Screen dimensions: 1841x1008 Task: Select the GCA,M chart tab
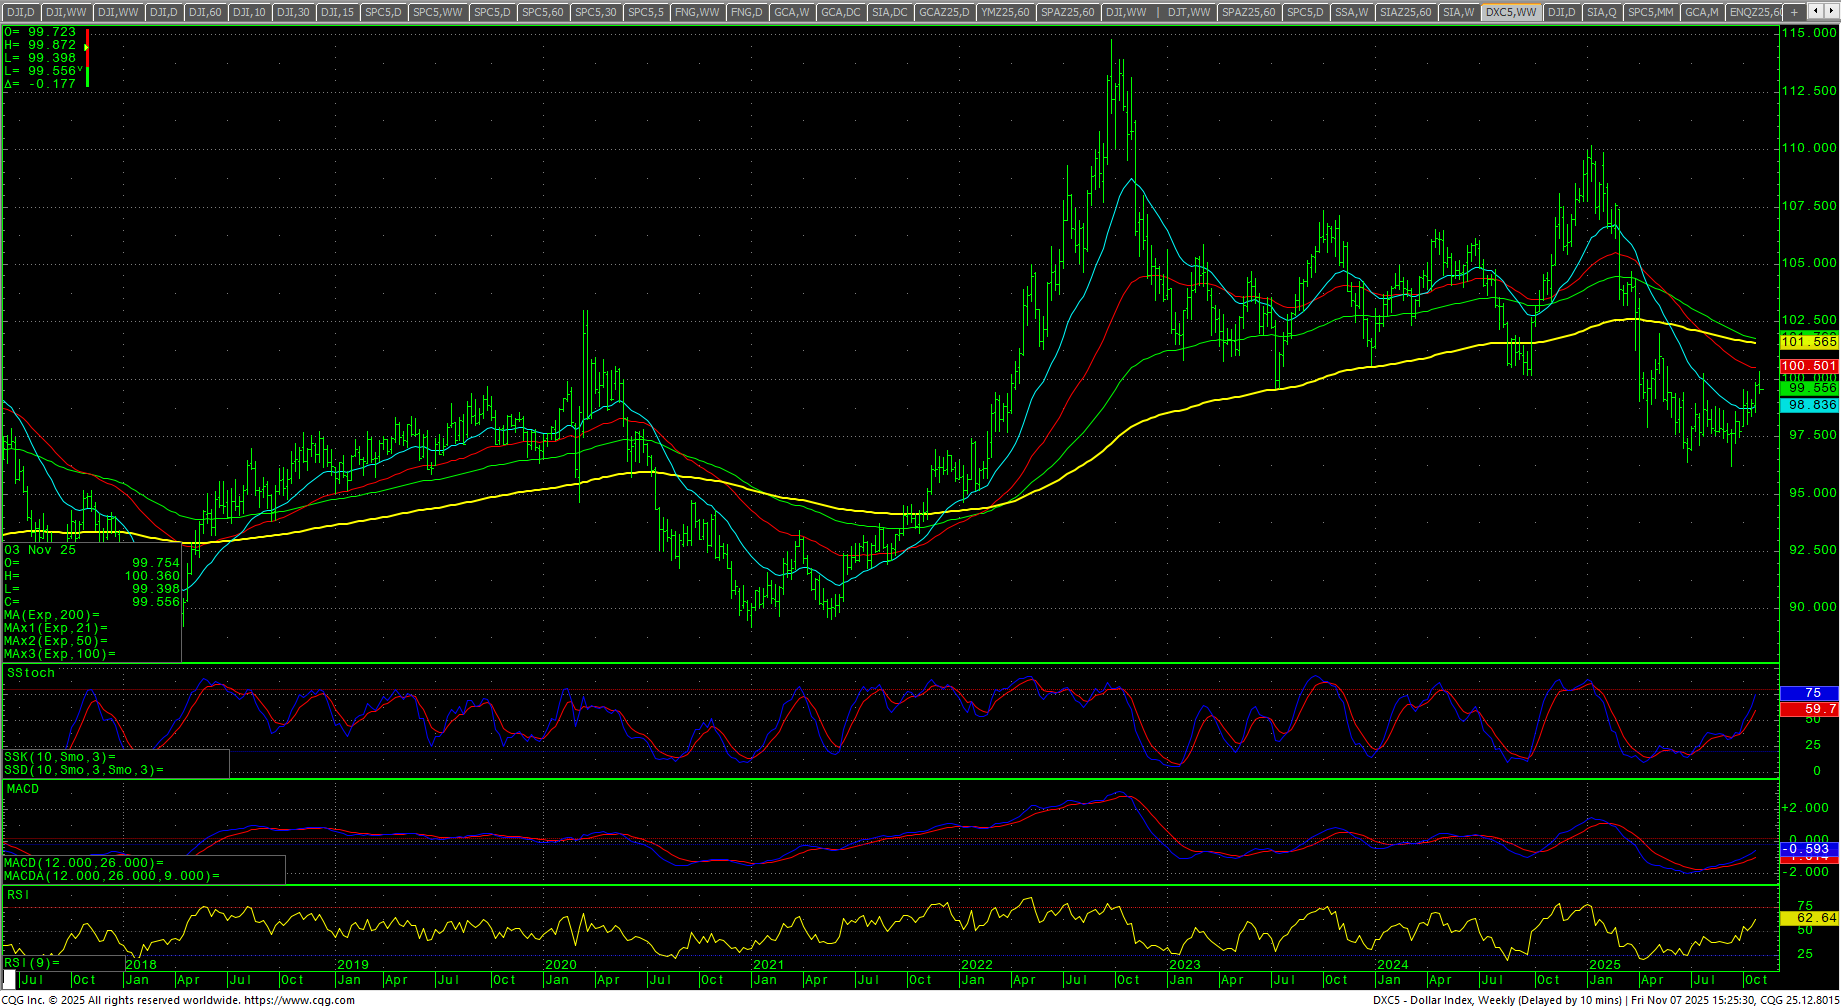(1701, 12)
